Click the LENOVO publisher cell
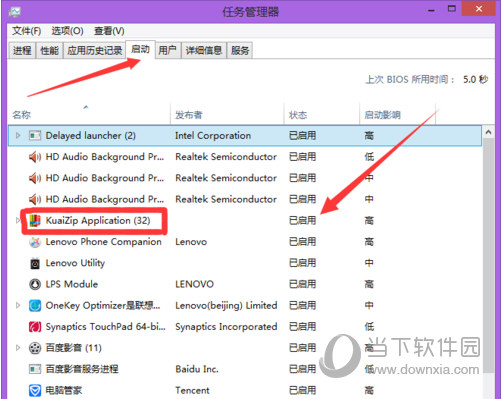The image size is (504, 399). [x=195, y=284]
